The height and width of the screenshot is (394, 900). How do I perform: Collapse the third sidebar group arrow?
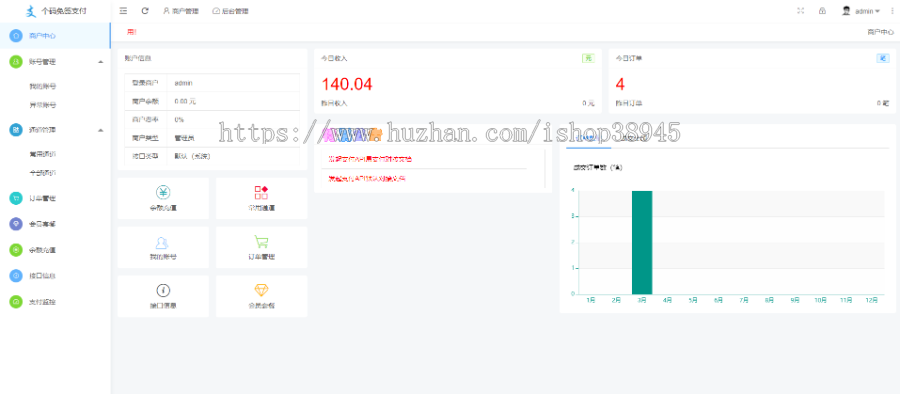tap(100, 130)
